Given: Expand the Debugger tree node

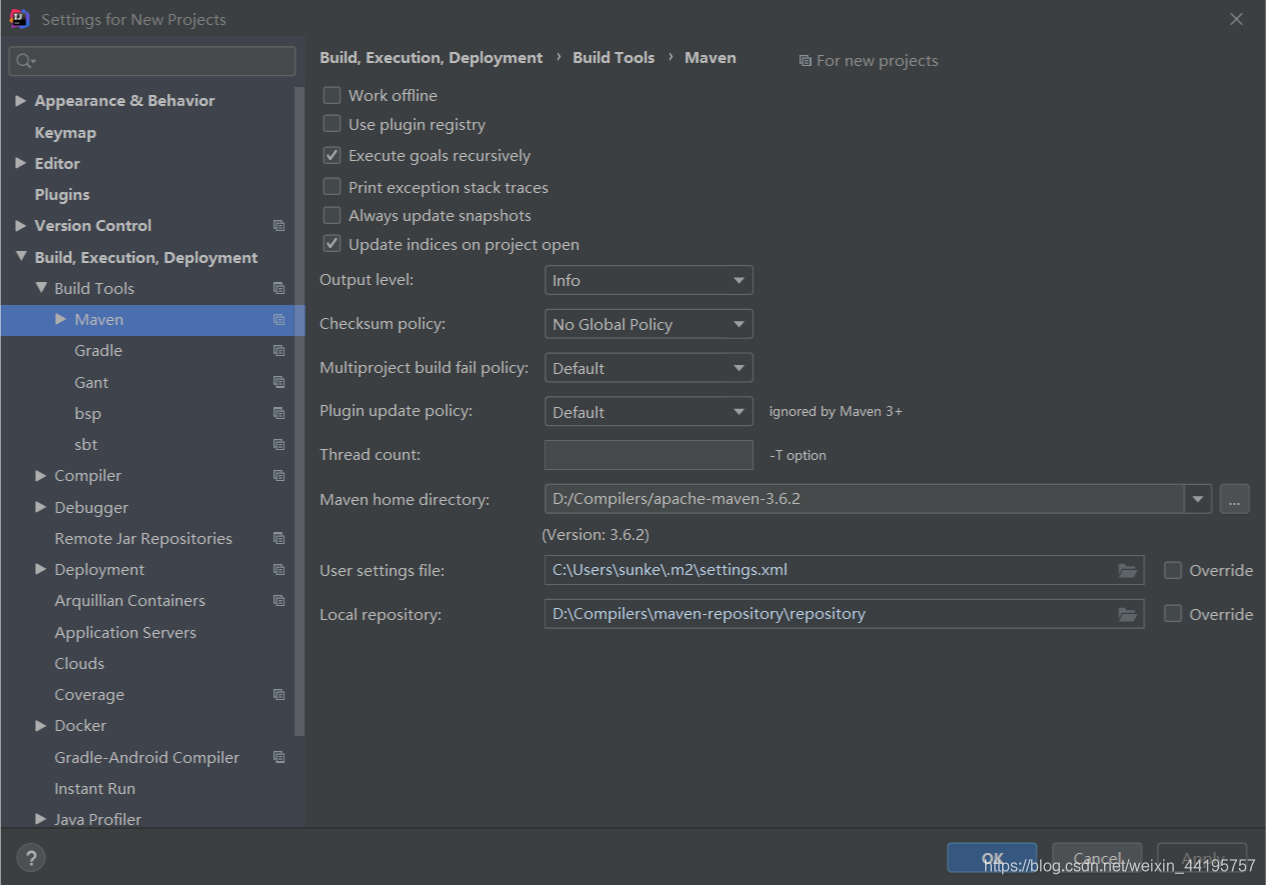Looking at the screenshot, I should click(x=41, y=507).
